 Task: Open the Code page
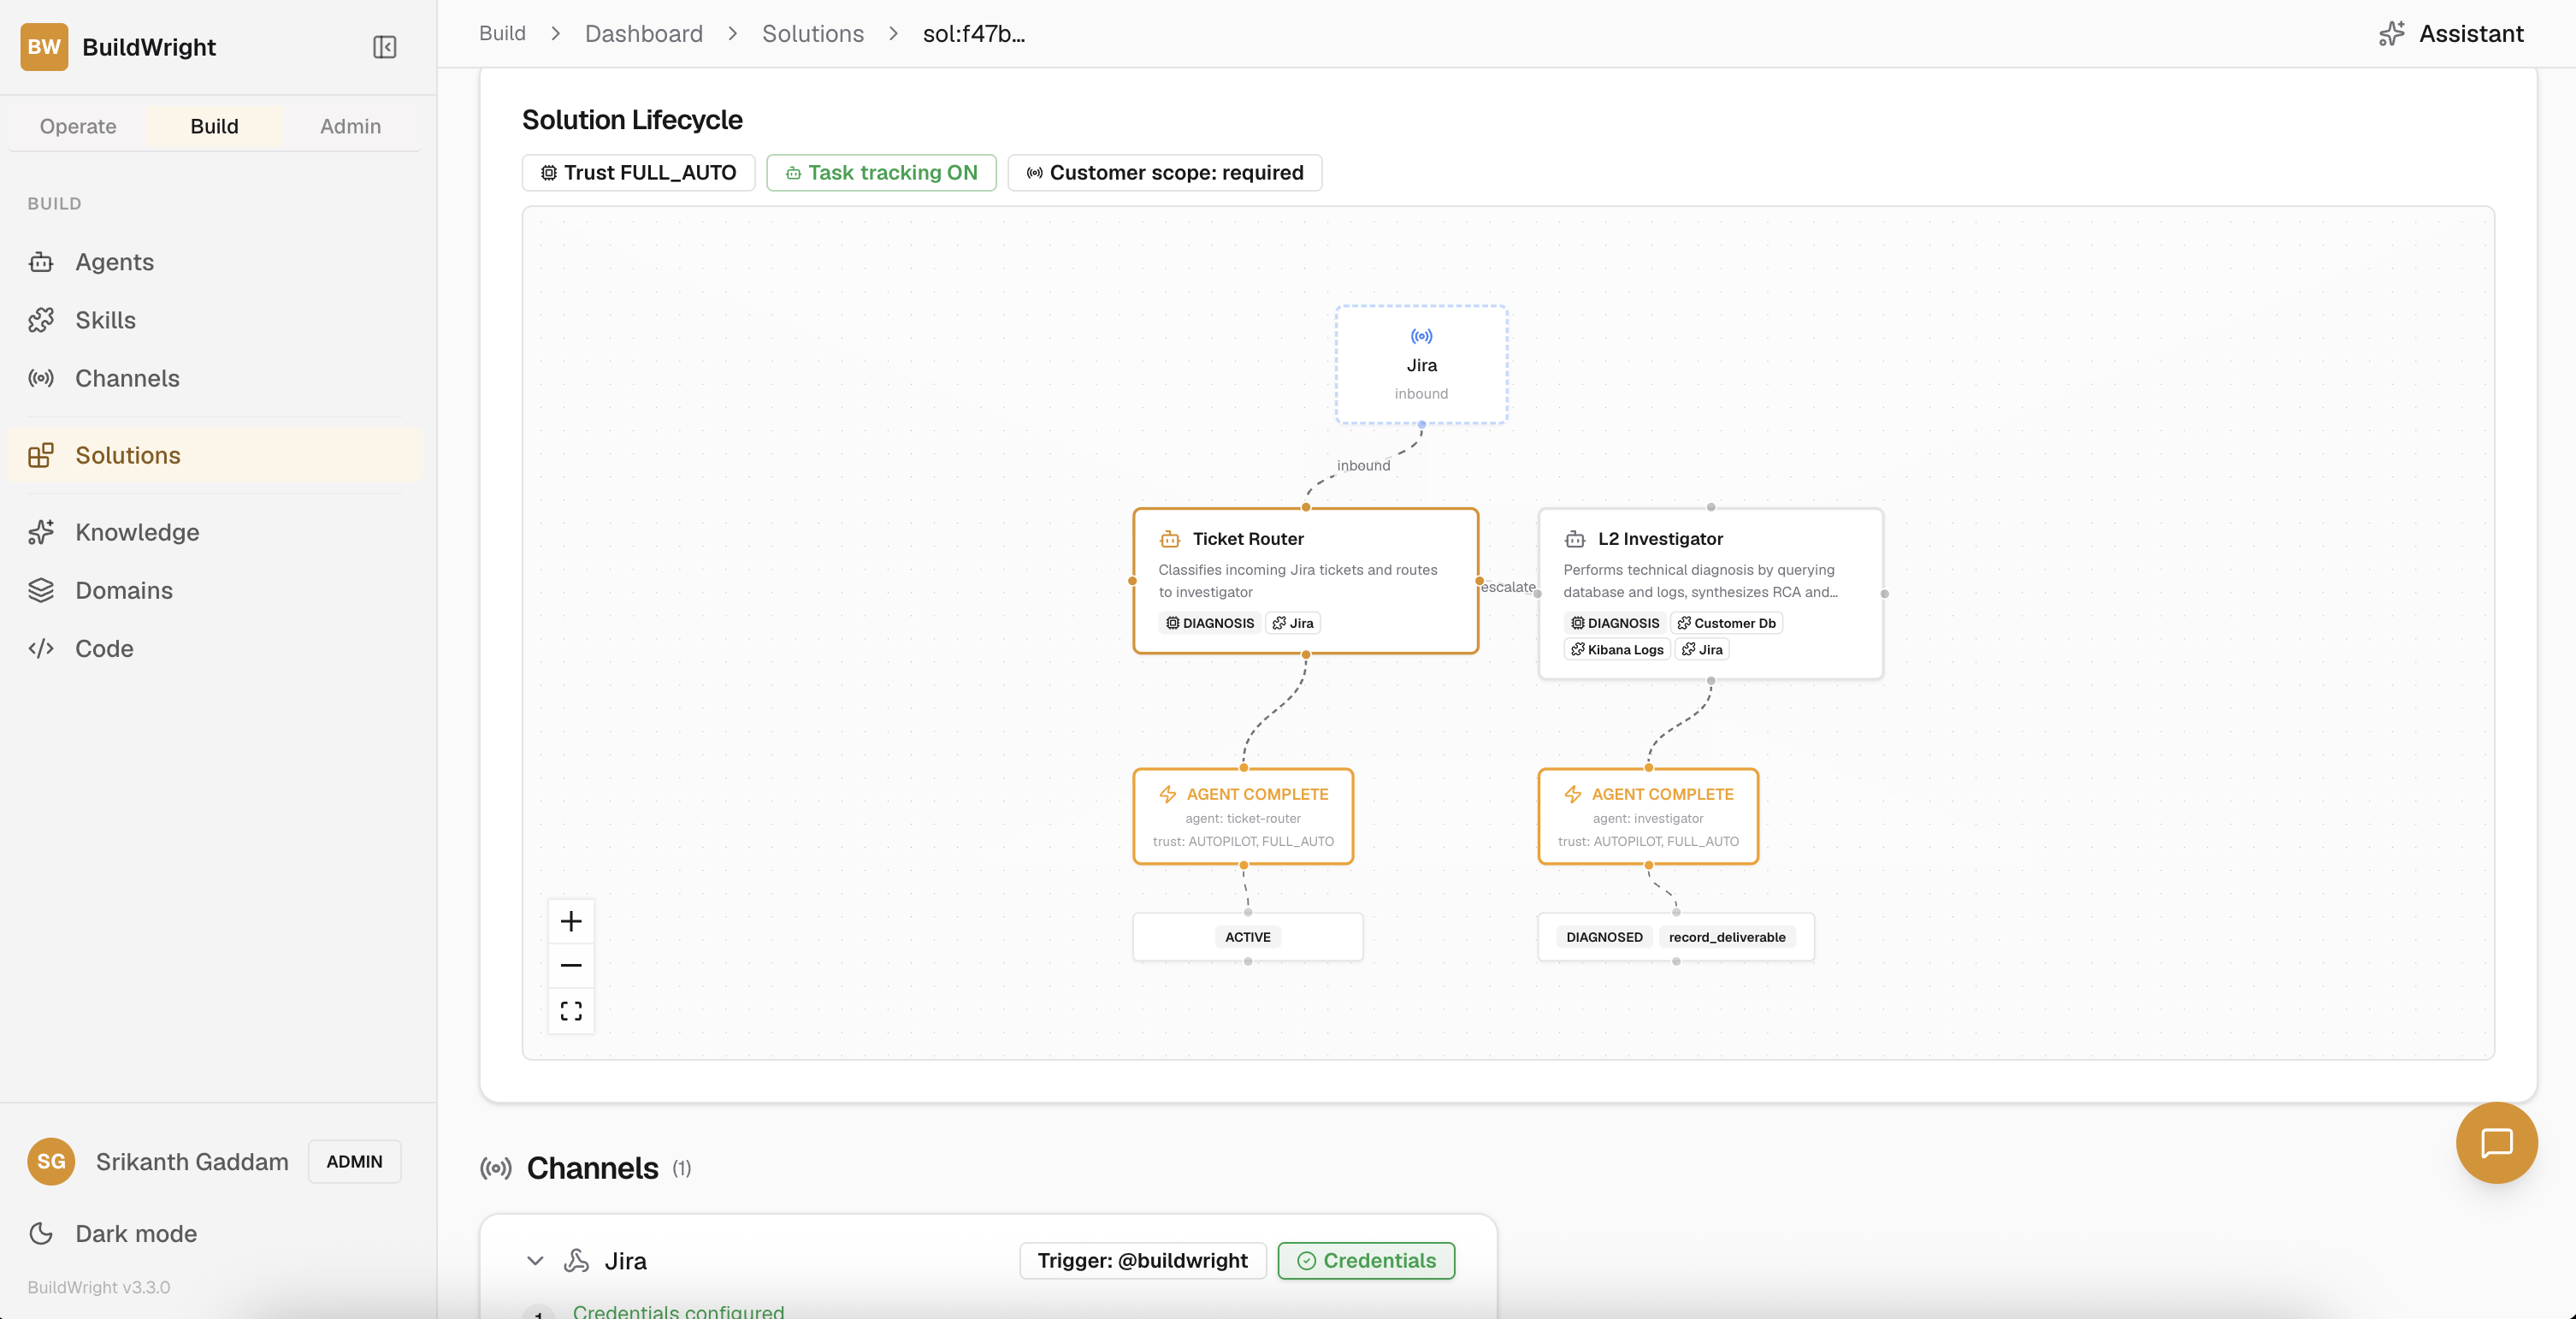point(215,648)
